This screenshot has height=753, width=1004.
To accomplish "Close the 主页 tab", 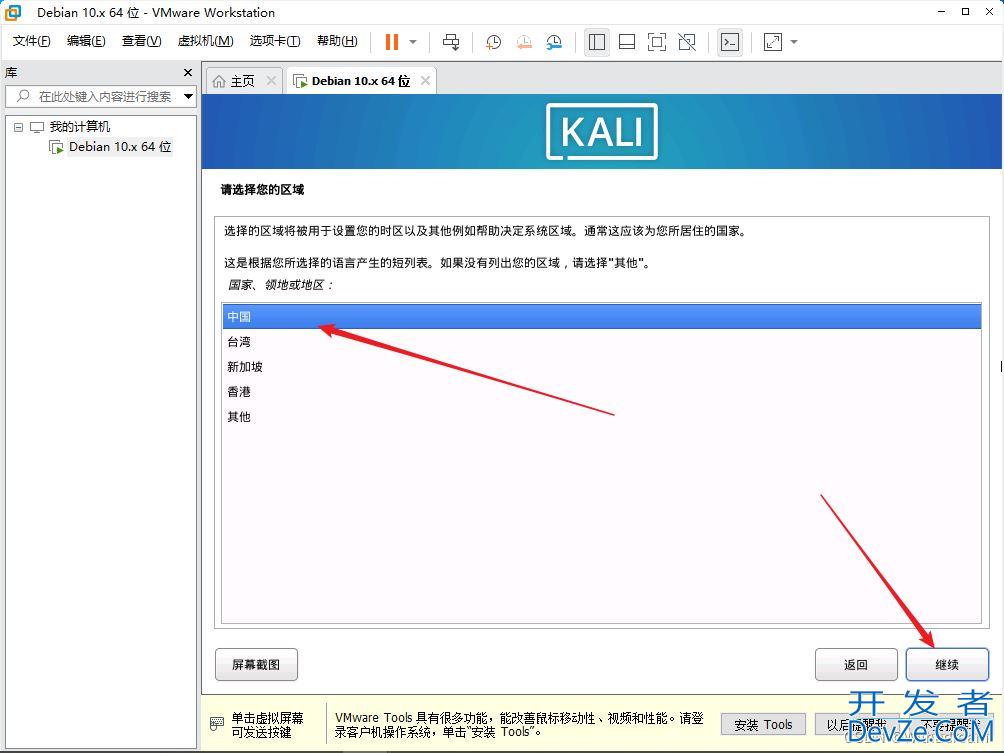I will pyautogui.click(x=271, y=81).
